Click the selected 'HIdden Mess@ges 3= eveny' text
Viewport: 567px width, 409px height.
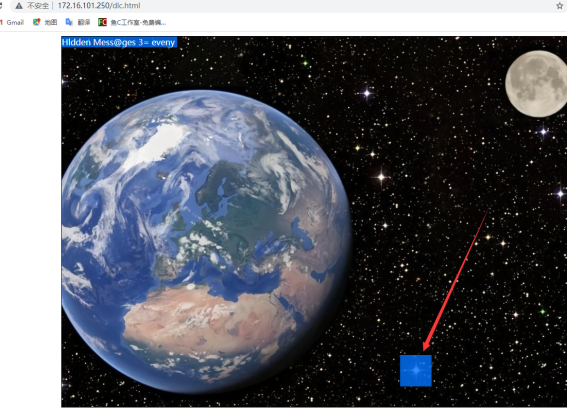click(x=119, y=42)
